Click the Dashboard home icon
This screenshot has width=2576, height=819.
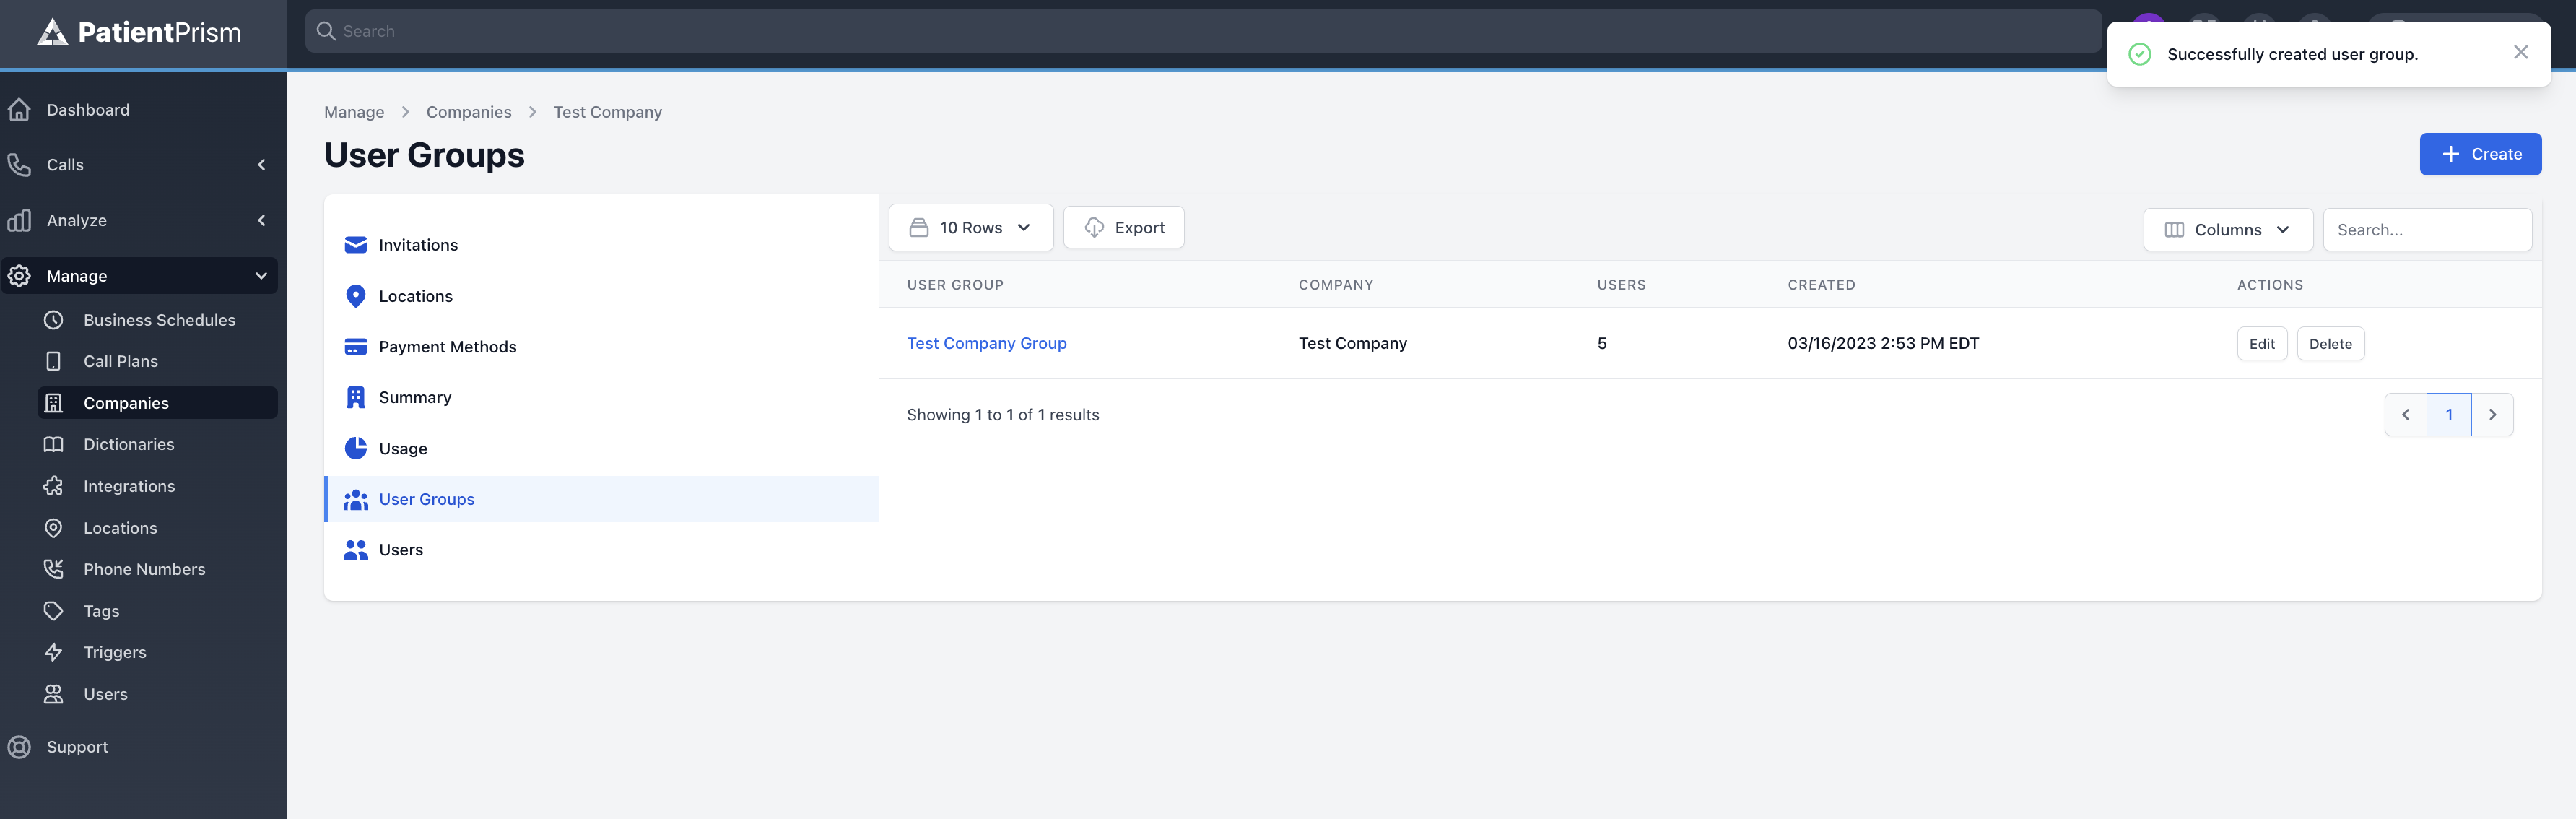tap(19, 110)
